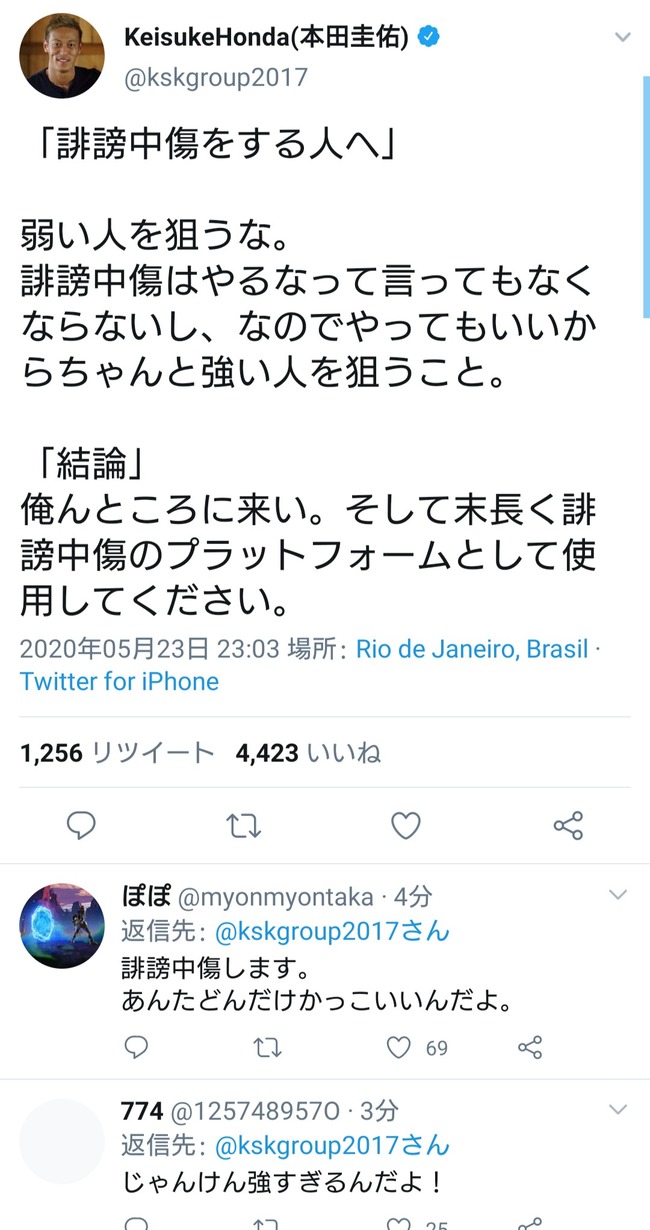650x1230 pixels.
Task: Reply to ぽぽ's comment
Action: (x=136, y=1047)
